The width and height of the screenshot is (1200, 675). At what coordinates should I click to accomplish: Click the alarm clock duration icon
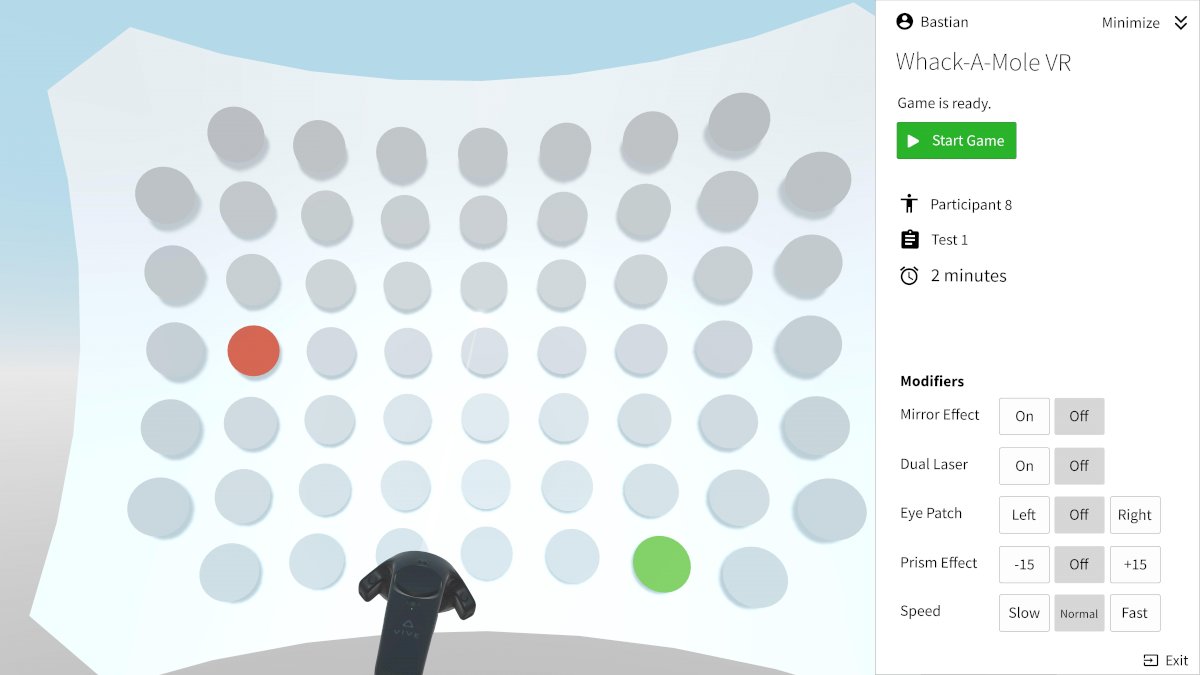point(909,275)
